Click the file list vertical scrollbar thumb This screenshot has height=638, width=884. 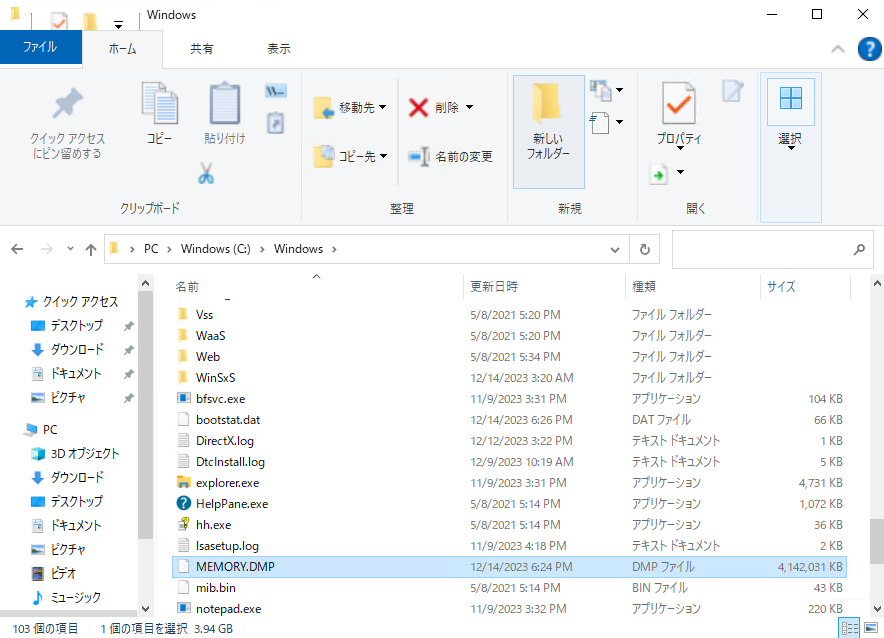pos(877,541)
